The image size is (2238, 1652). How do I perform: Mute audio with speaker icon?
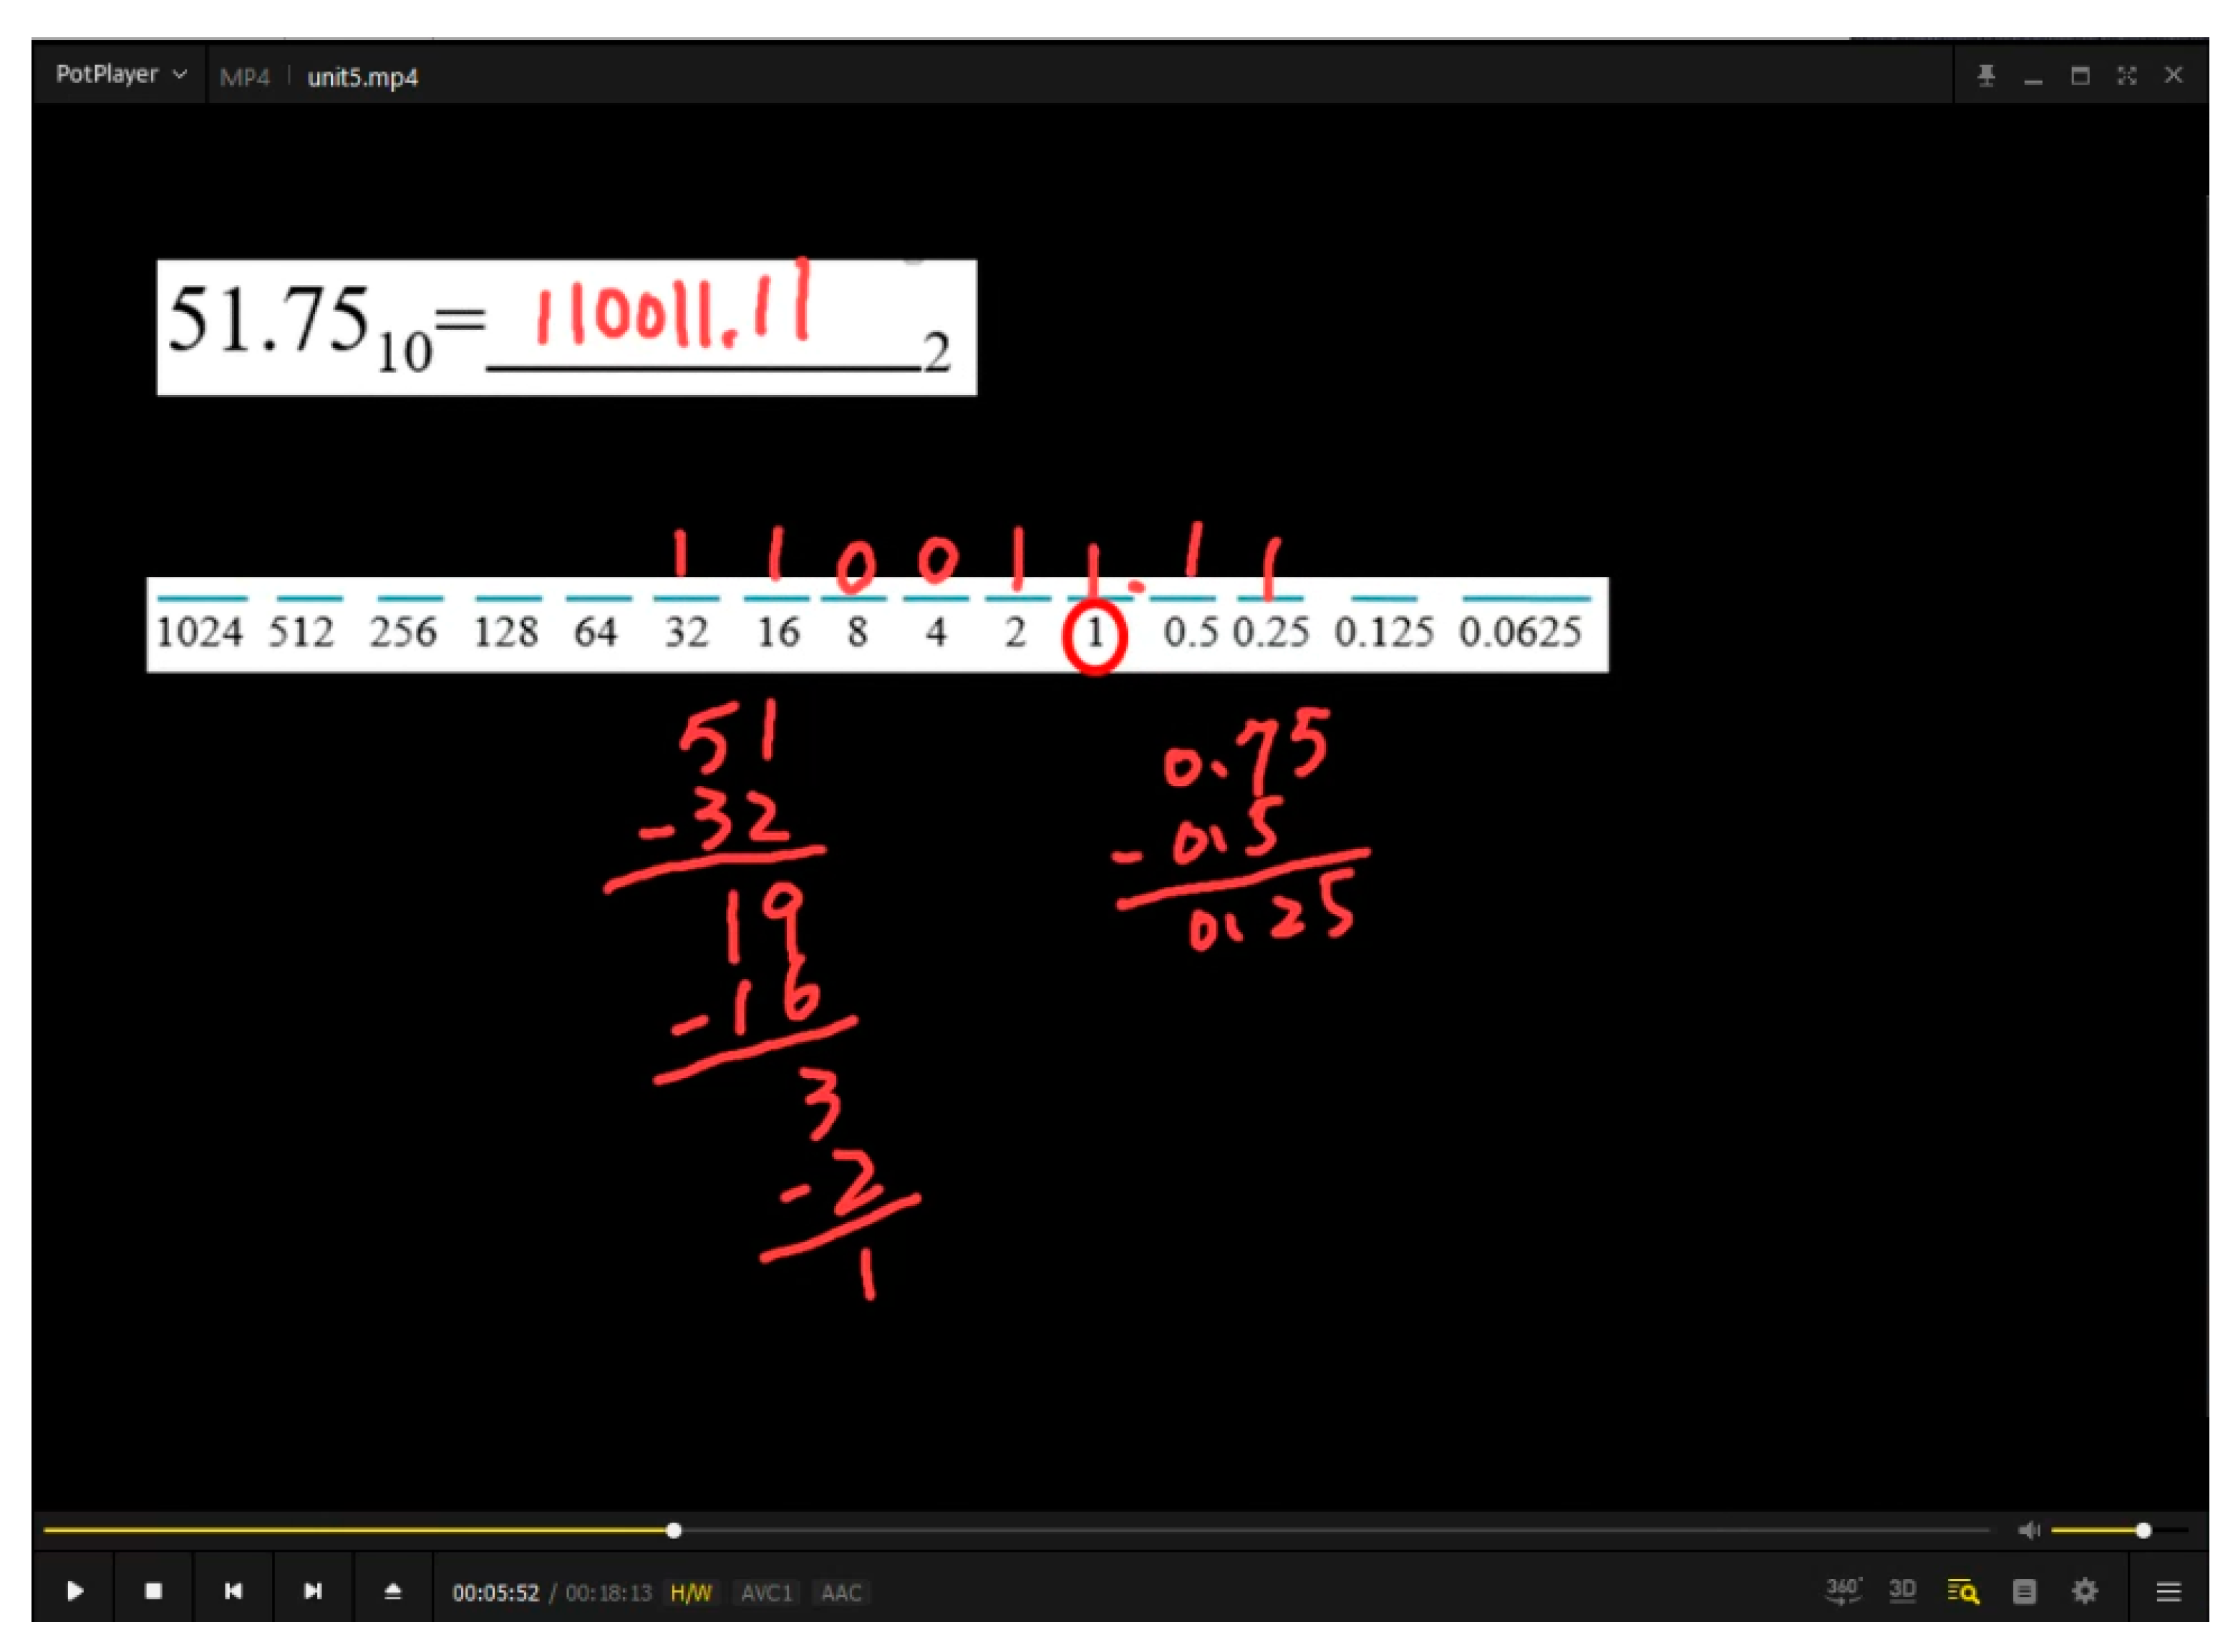(x=2028, y=1530)
